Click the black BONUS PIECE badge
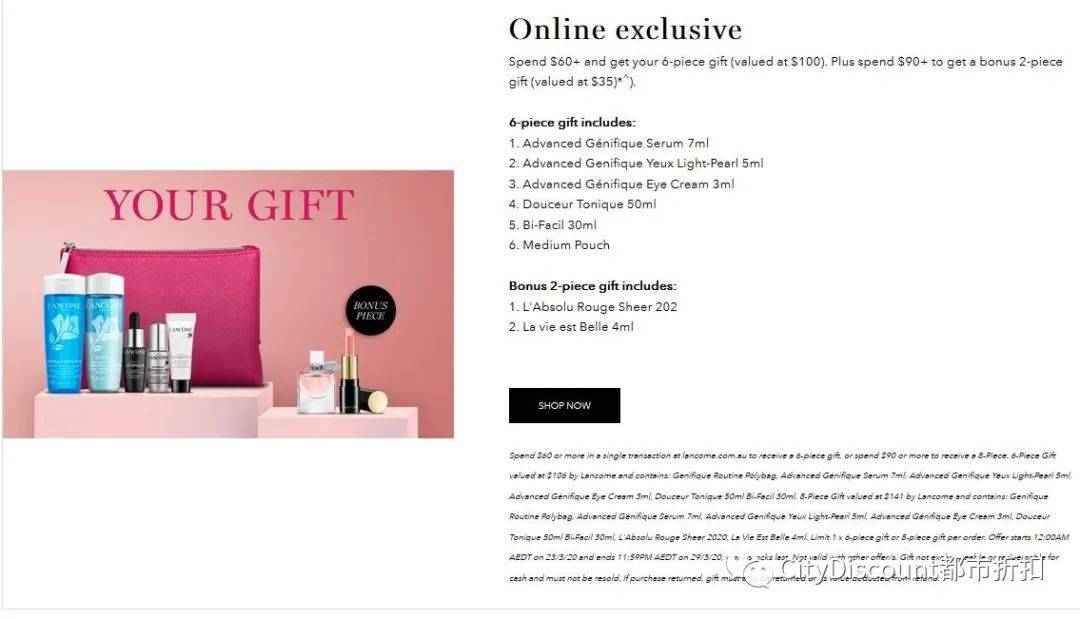The width and height of the screenshot is (1080, 619). (x=371, y=311)
